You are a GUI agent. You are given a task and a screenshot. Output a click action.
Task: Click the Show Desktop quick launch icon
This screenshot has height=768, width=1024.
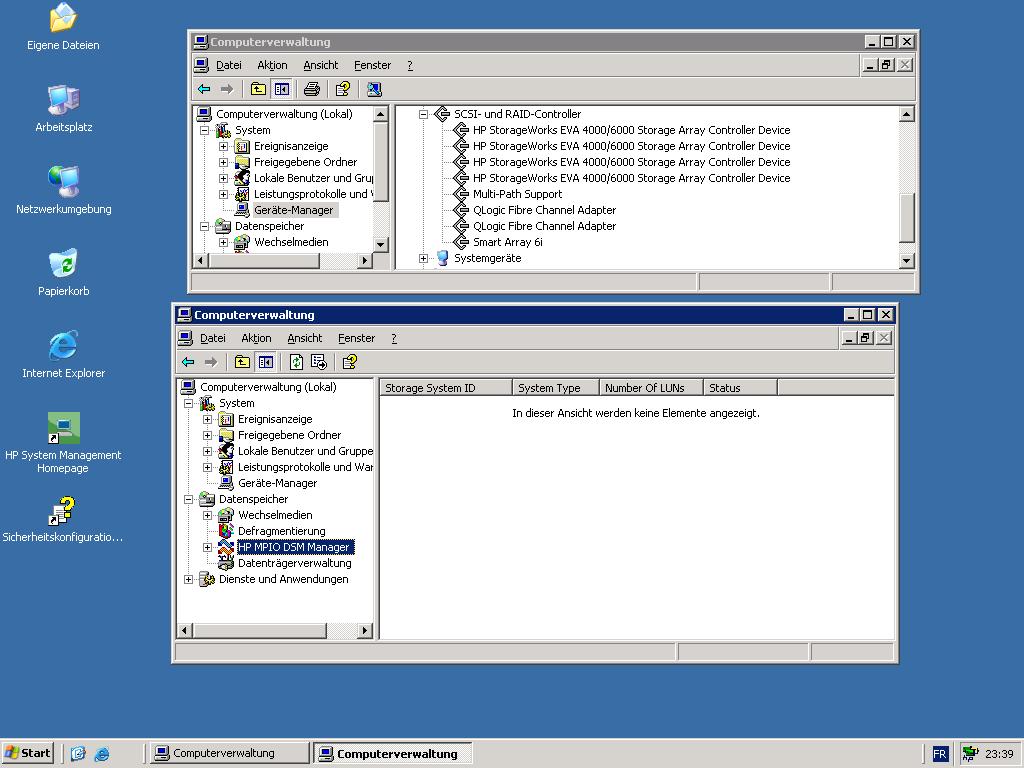78,754
